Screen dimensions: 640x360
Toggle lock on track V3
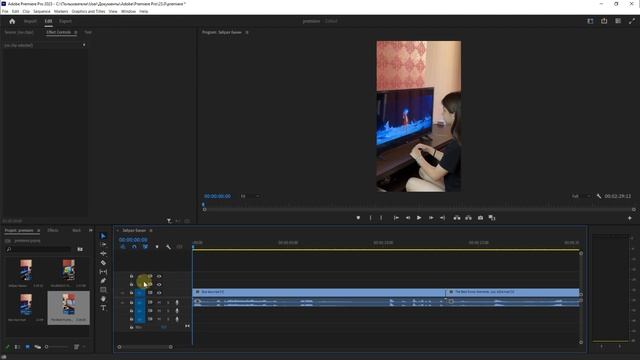tap(131, 276)
